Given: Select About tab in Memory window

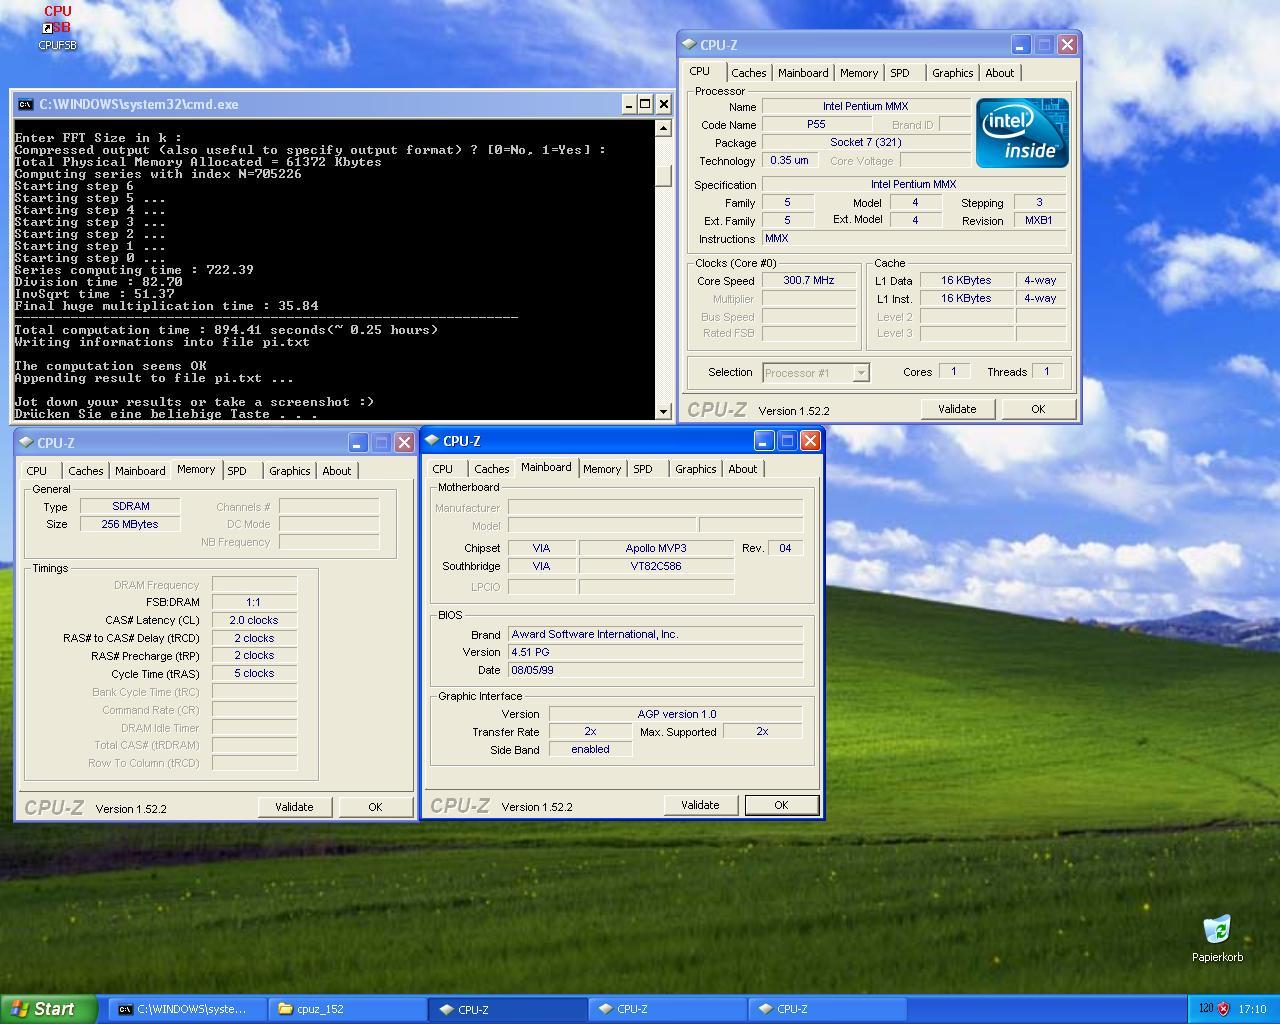Looking at the screenshot, I should click(336, 471).
